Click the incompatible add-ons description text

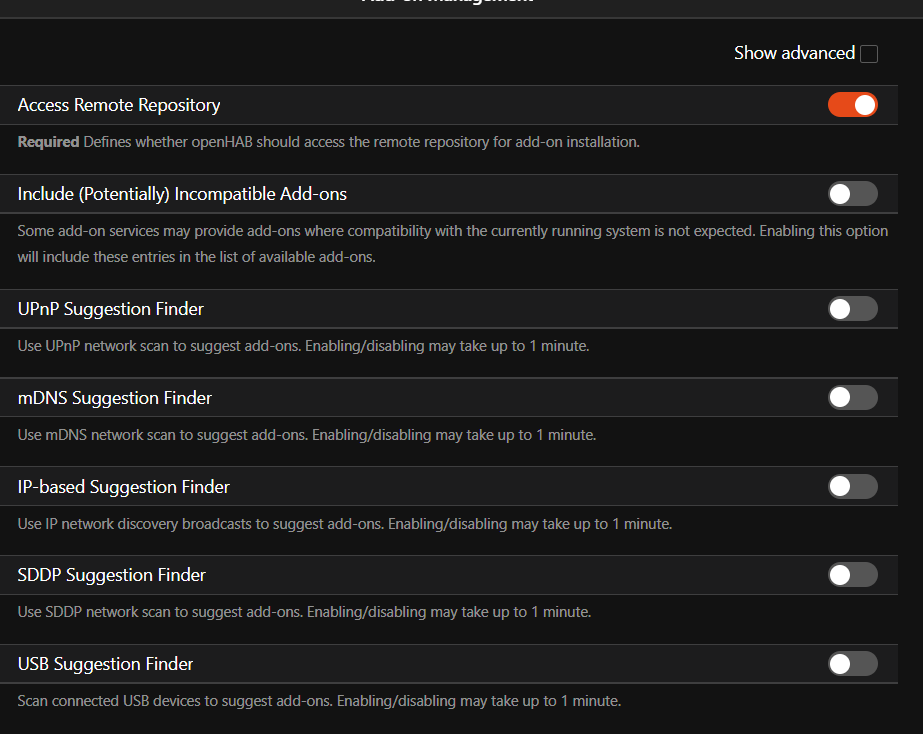(452, 244)
